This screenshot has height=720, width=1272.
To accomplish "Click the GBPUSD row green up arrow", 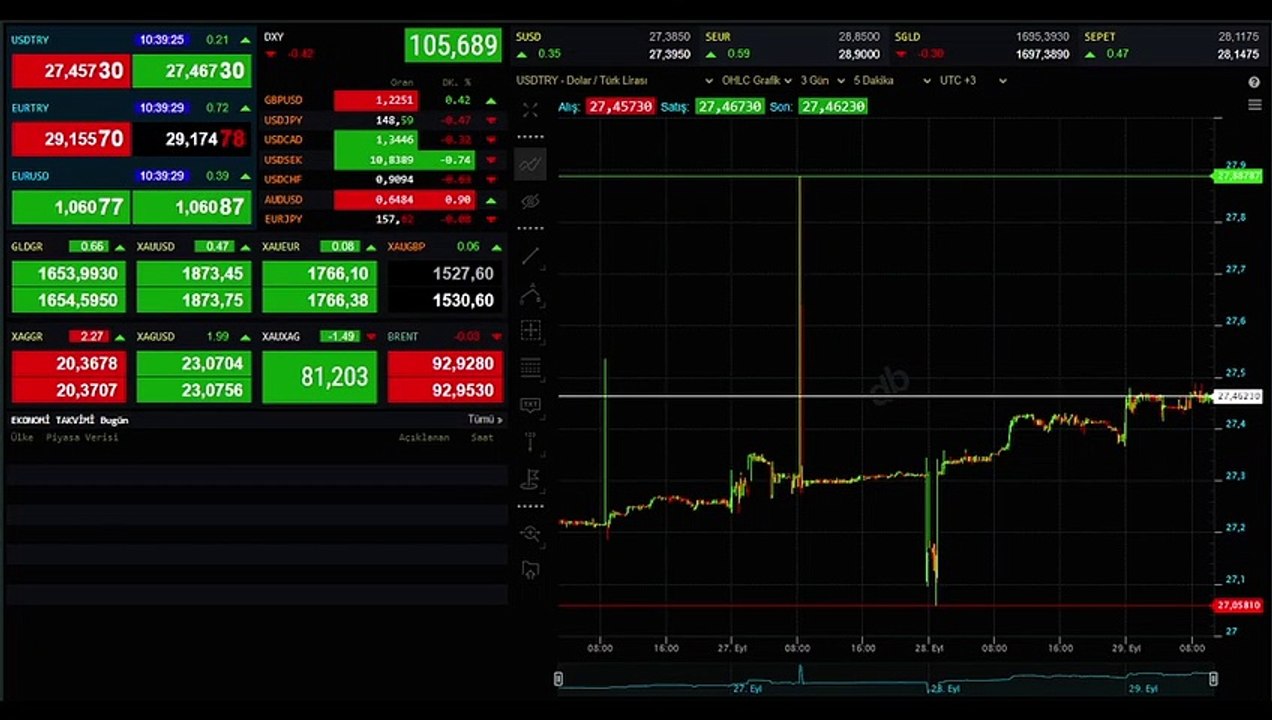I will pos(491,100).
